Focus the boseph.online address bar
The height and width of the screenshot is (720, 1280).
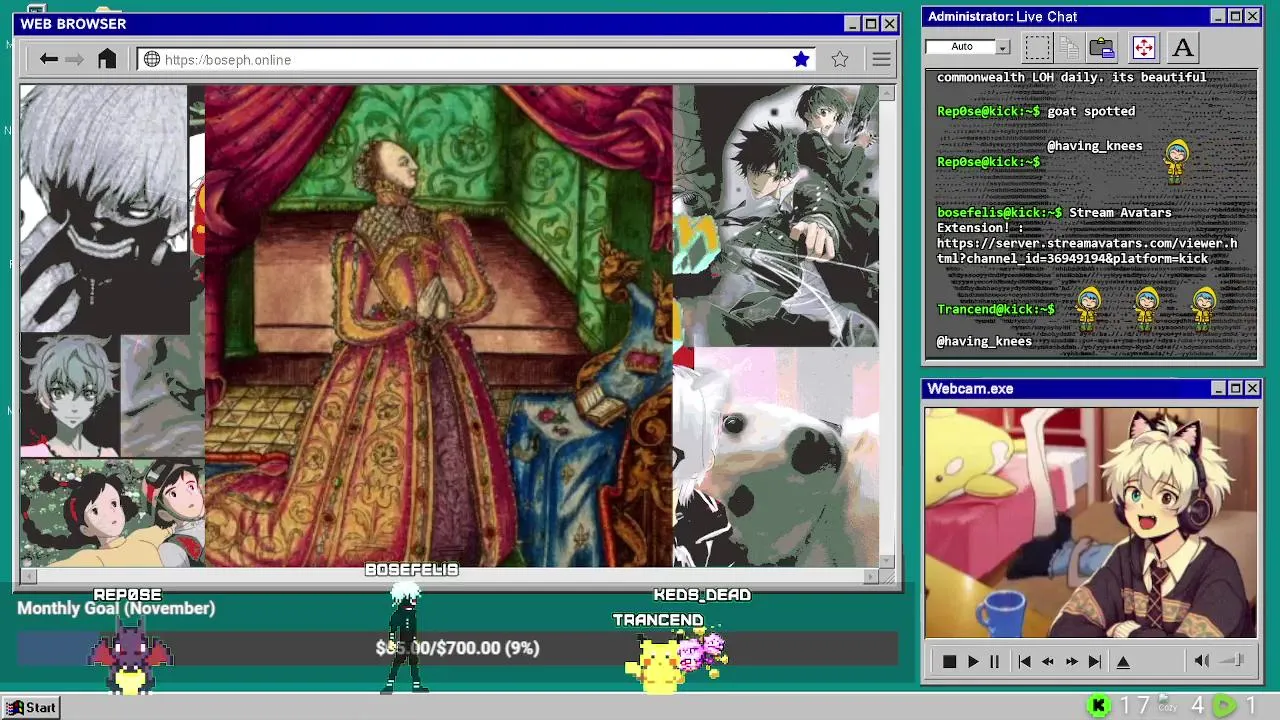click(x=477, y=59)
